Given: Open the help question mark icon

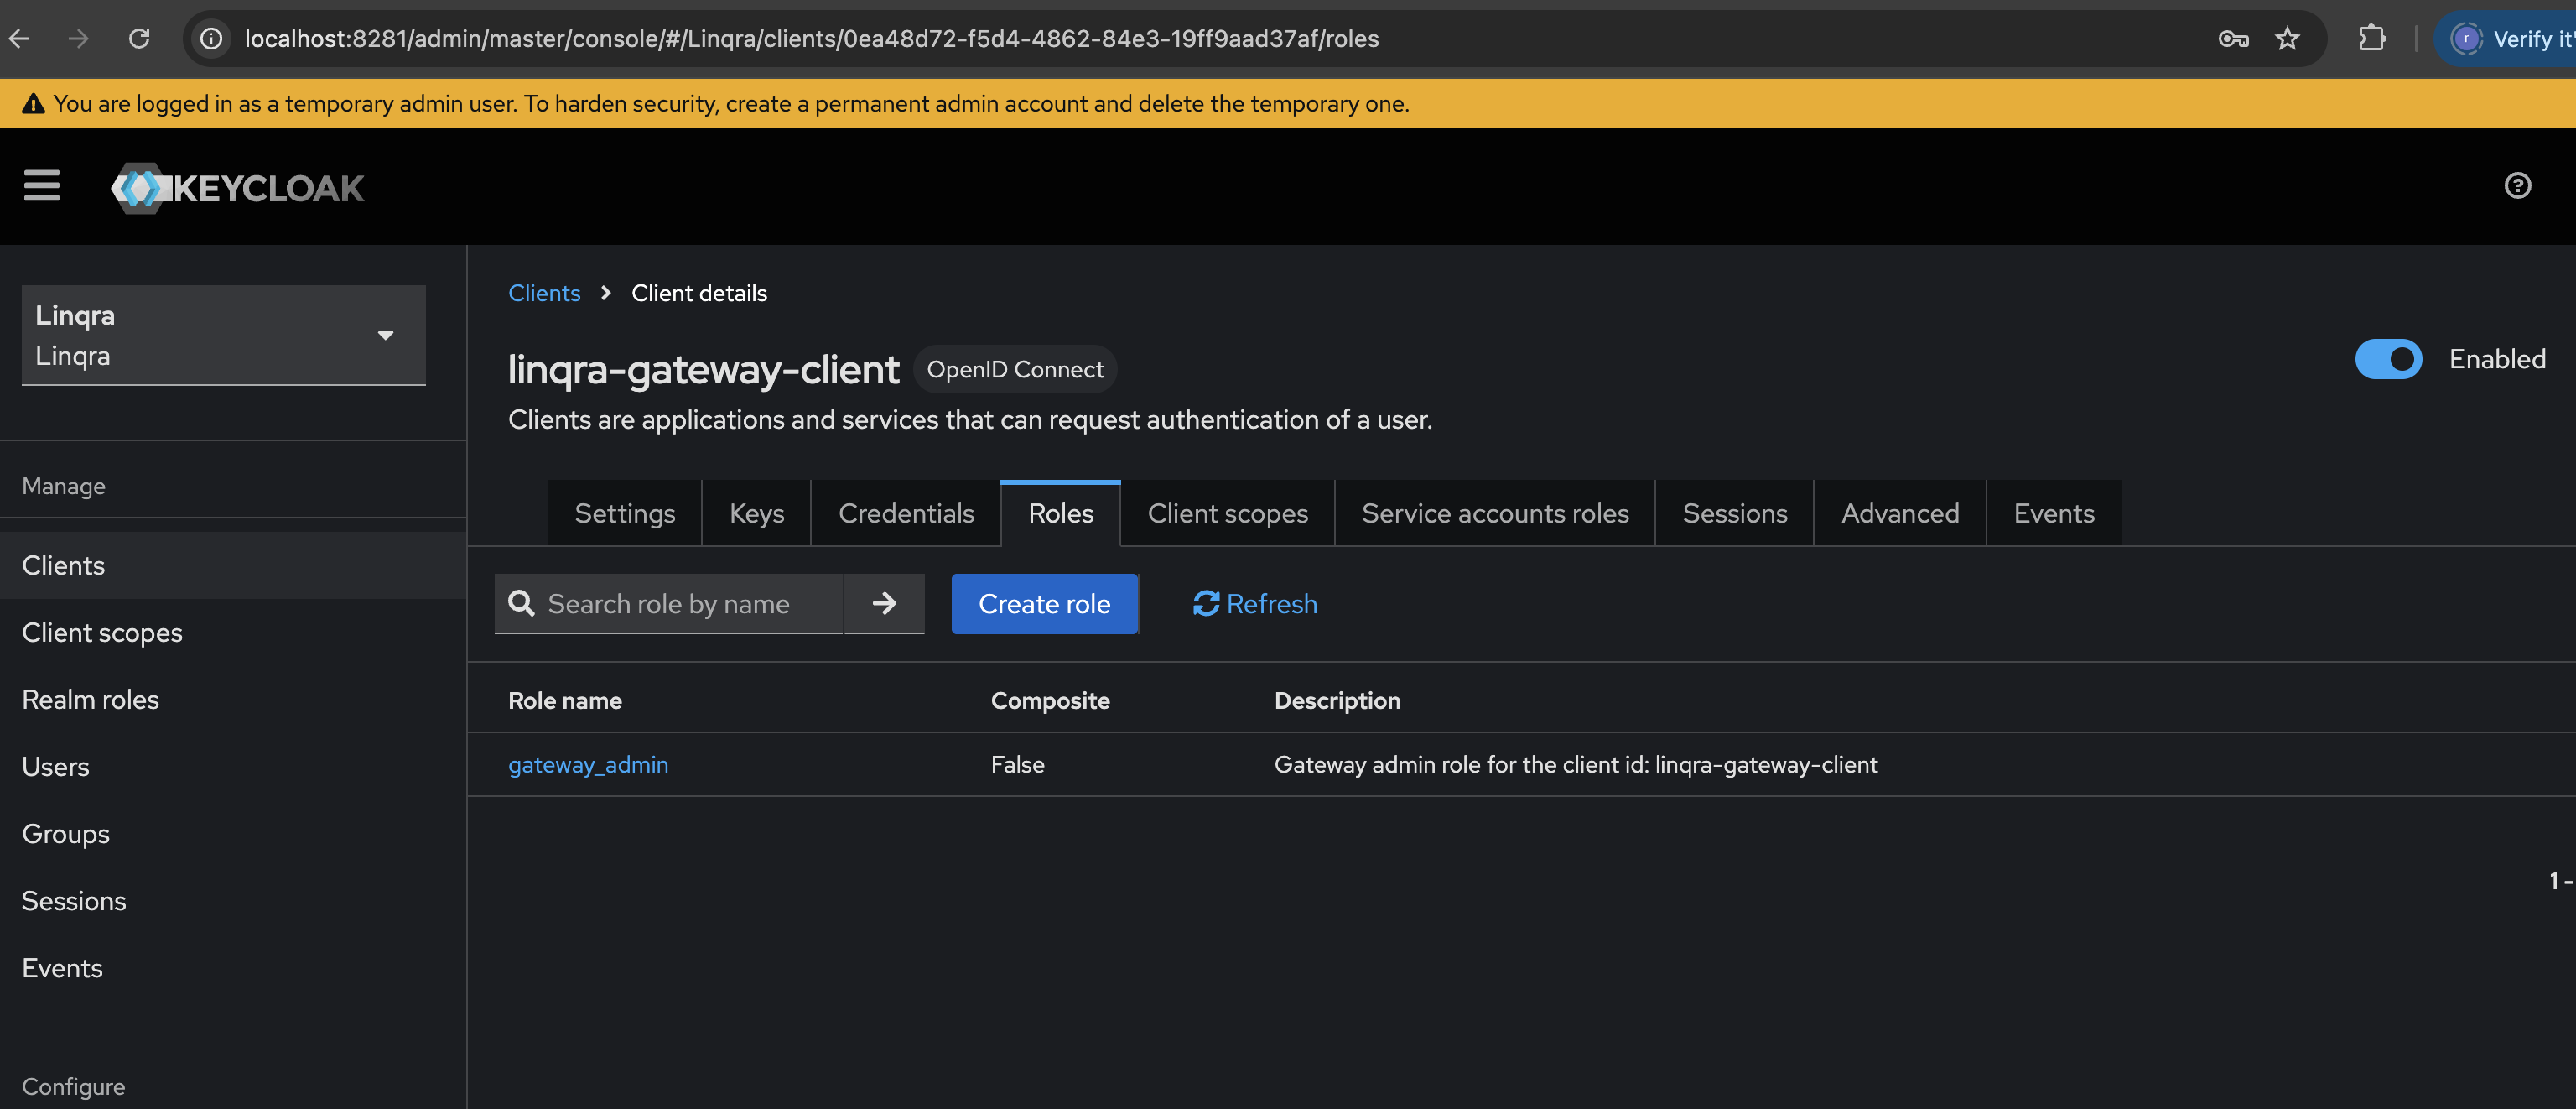Looking at the screenshot, I should pos(2518,186).
